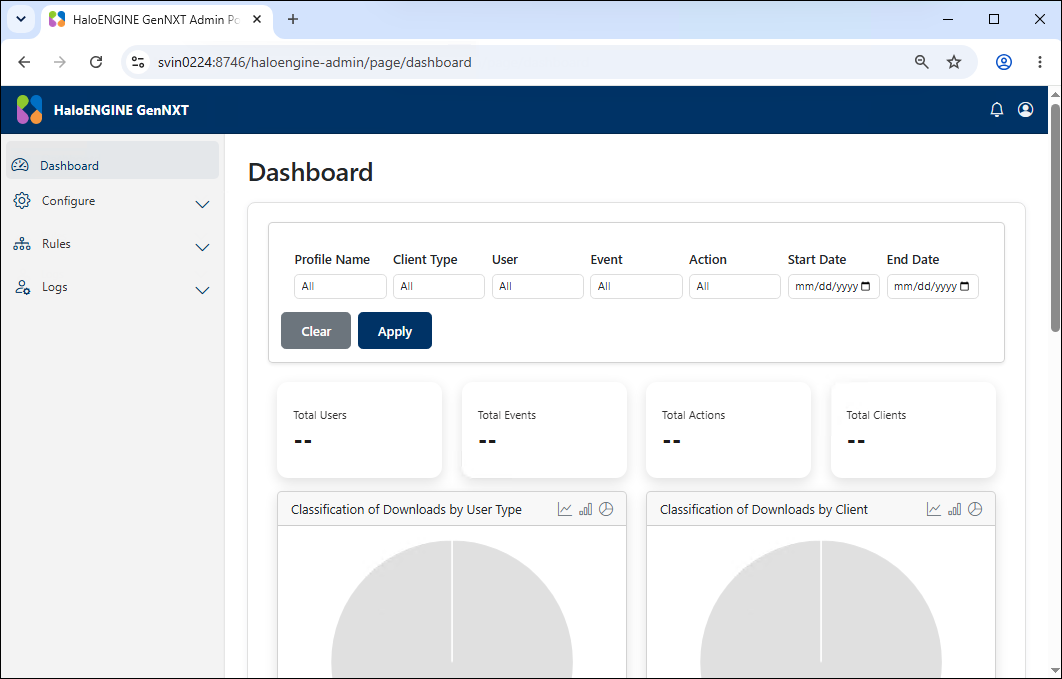The width and height of the screenshot is (1062, 679).
Task: Expand the Configure menu chevron
Action: pyautogui.click(x=202, y=204)
